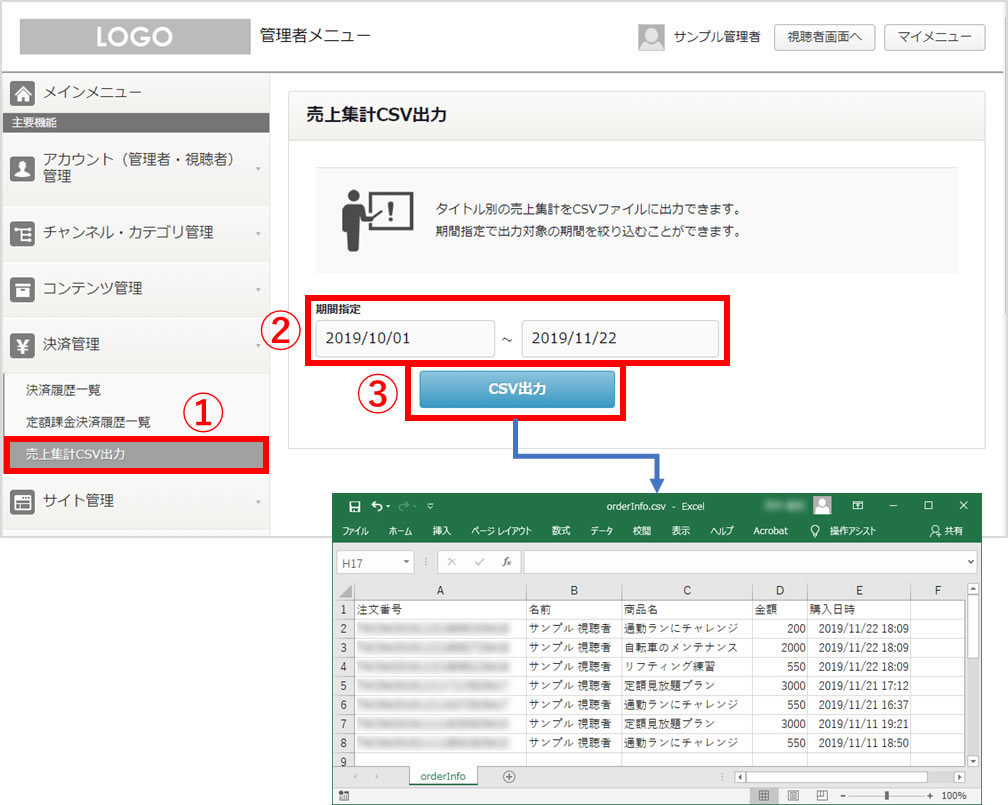
Task: Expand the formula bar chevron
Action: click(970, 562)
